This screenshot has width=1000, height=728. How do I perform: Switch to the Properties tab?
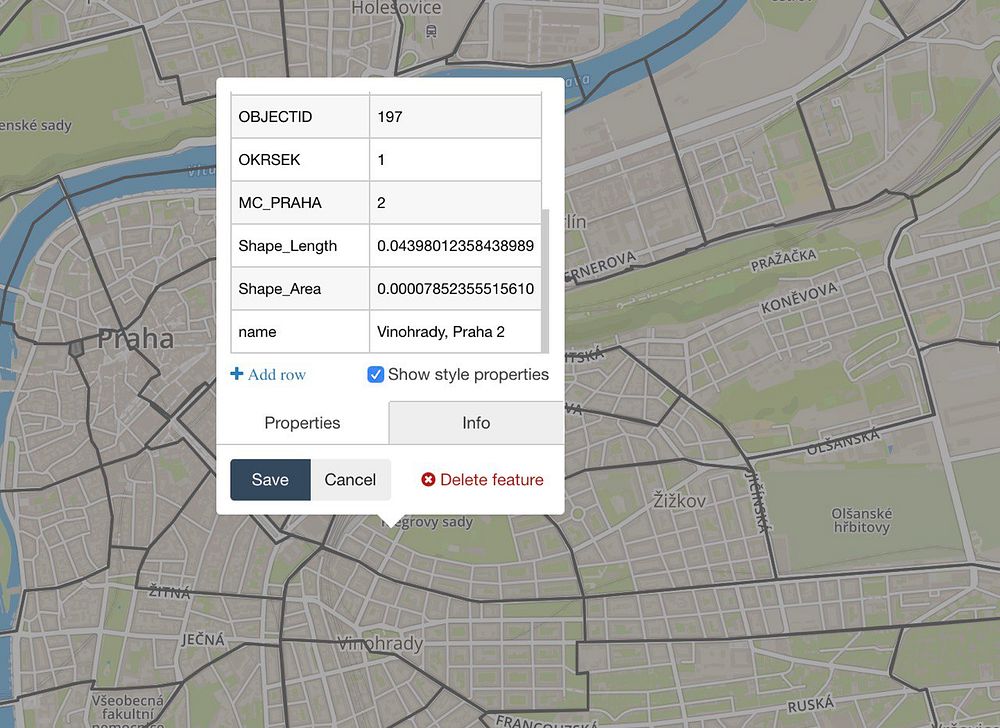[x=302, y=423]
